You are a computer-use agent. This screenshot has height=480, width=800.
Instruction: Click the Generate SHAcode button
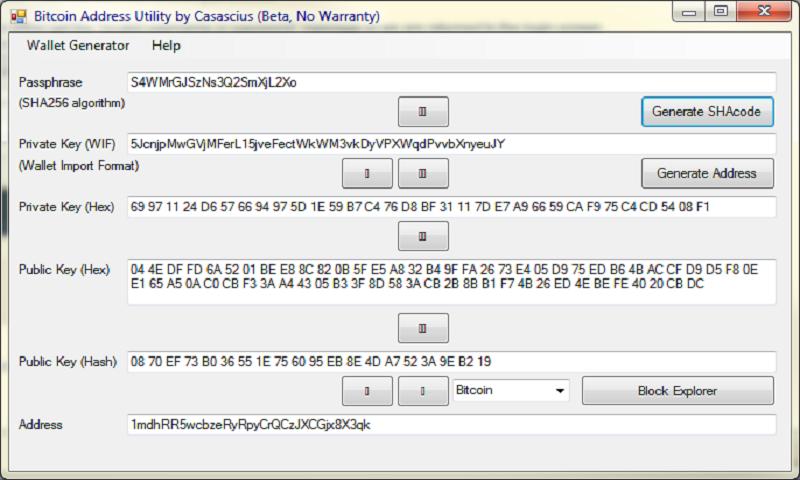point(707,112)
